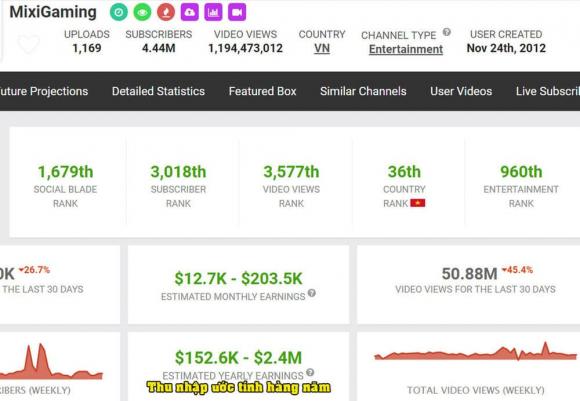580x401 pixels.
Task: Click help icon beside Estimated Monthly Earnings
Action: click(312, 293)
